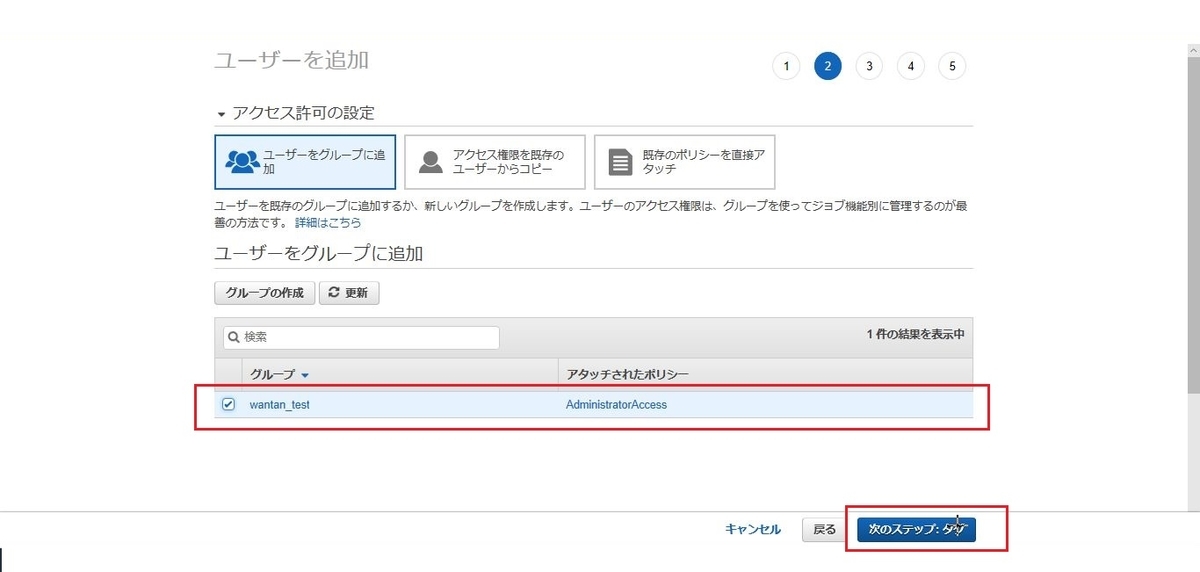Focus the 検索 group search field
Screen dimensions: 1200x572
pyautogui.click(x=361, y=337)
